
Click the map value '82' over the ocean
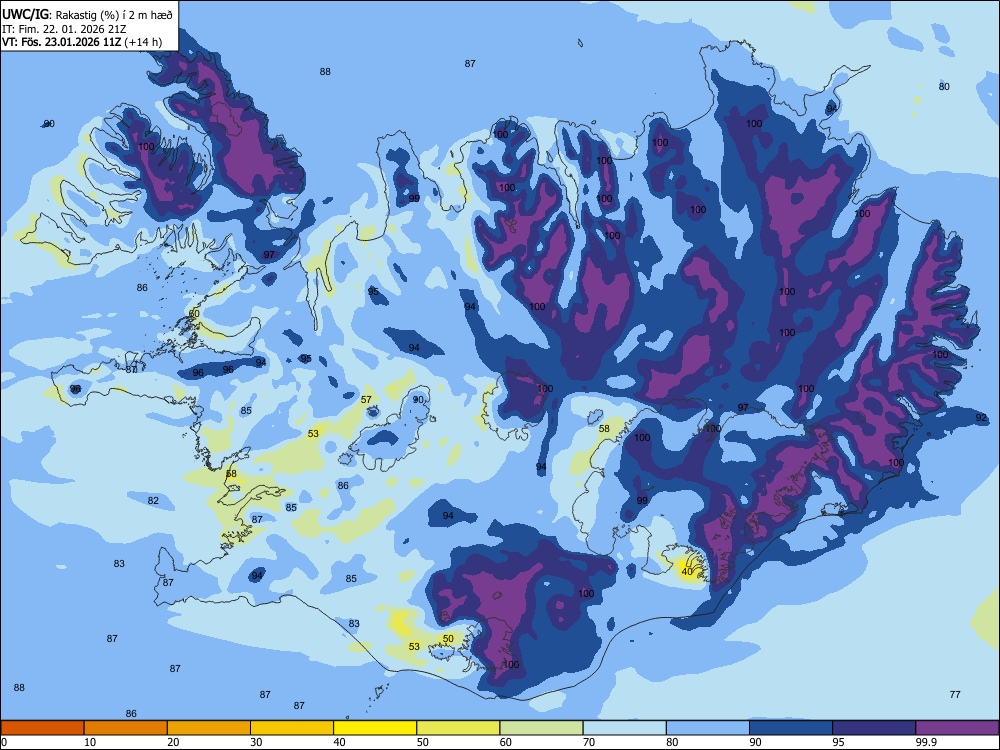(153, 501)
